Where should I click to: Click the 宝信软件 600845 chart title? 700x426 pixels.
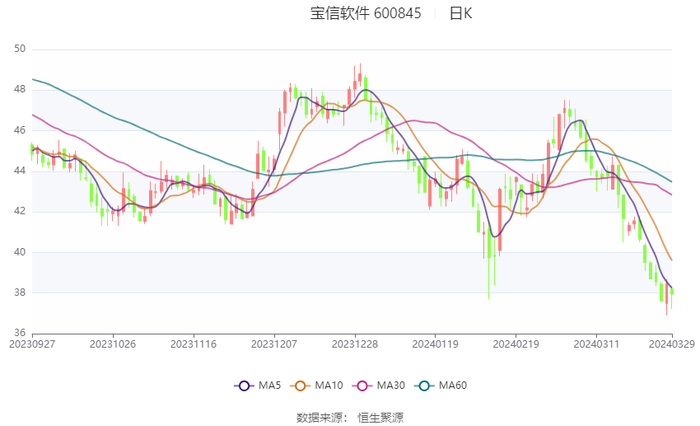pos(366,14)
